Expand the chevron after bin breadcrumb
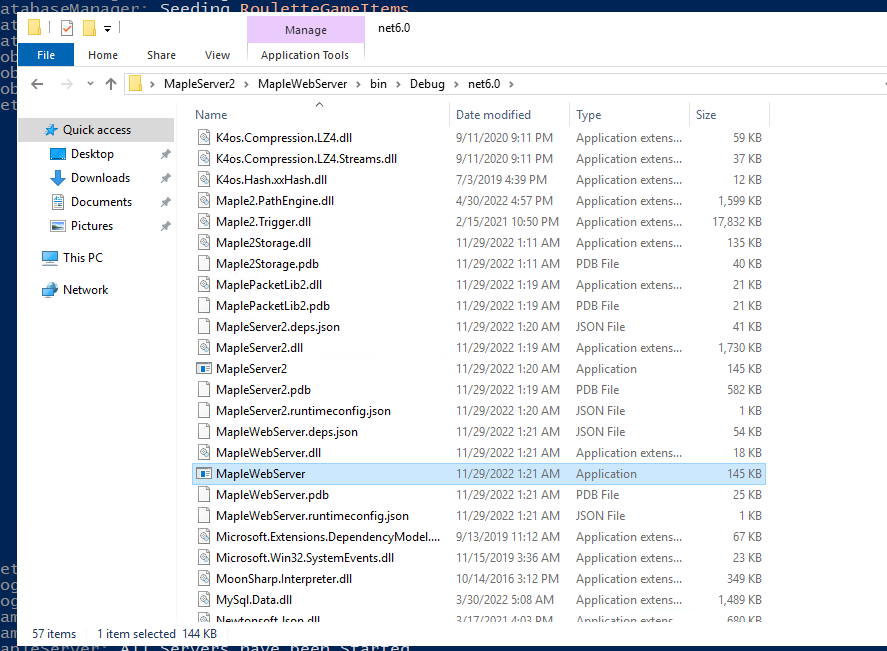Image resolution: width=887 pixels, height=651 pixels. click(x=398, y=84)
